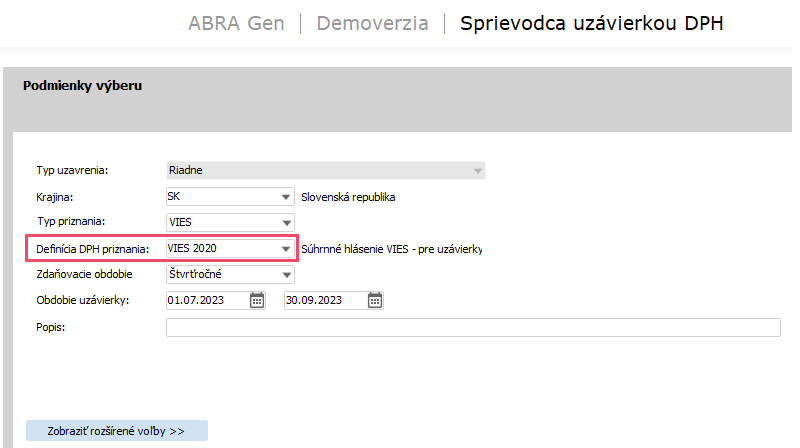Click the Typ uzavrenia dropdown arrow
Image resolution: width=800 pixels, height=448 pixels.
[477, 171]
